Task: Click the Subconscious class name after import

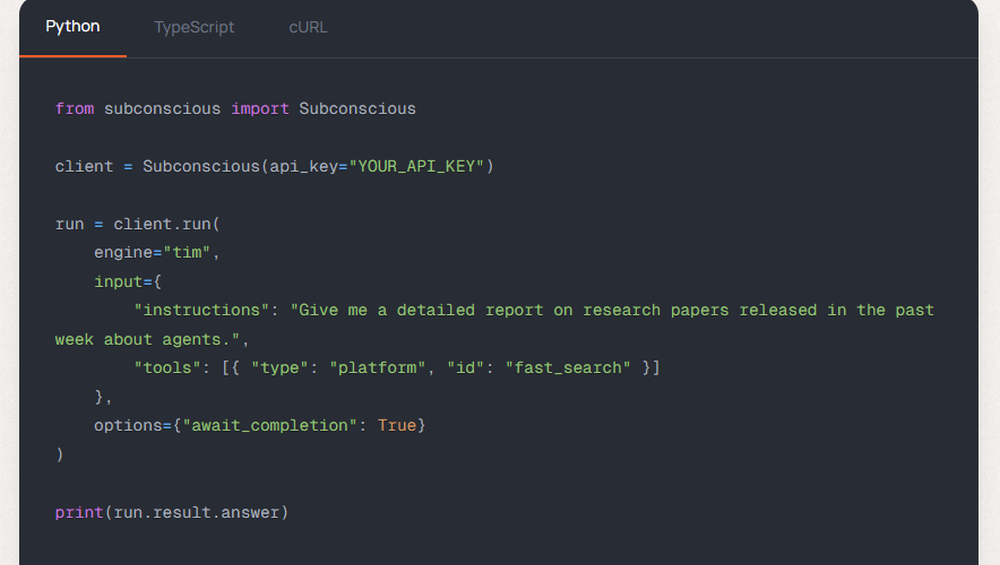Action: pos(357,108)
